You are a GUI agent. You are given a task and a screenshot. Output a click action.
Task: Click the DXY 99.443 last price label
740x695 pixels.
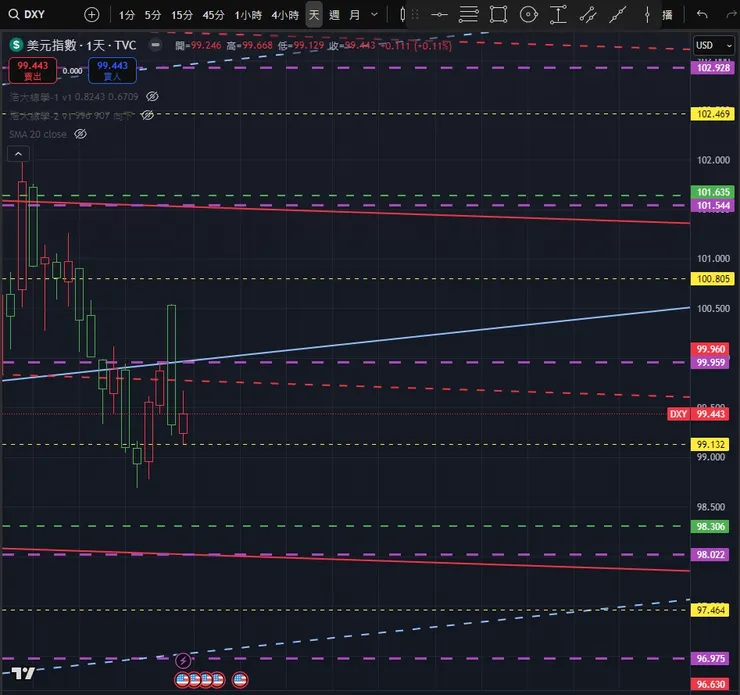[698, 414]
